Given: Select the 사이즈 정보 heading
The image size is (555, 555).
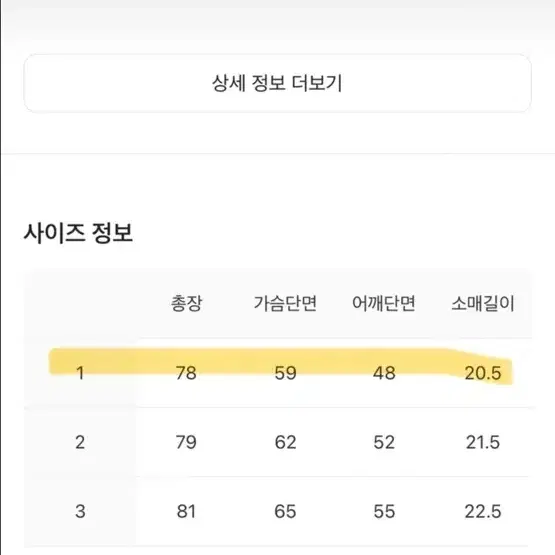Looking at the screenshot, I should tap(78, 233).
